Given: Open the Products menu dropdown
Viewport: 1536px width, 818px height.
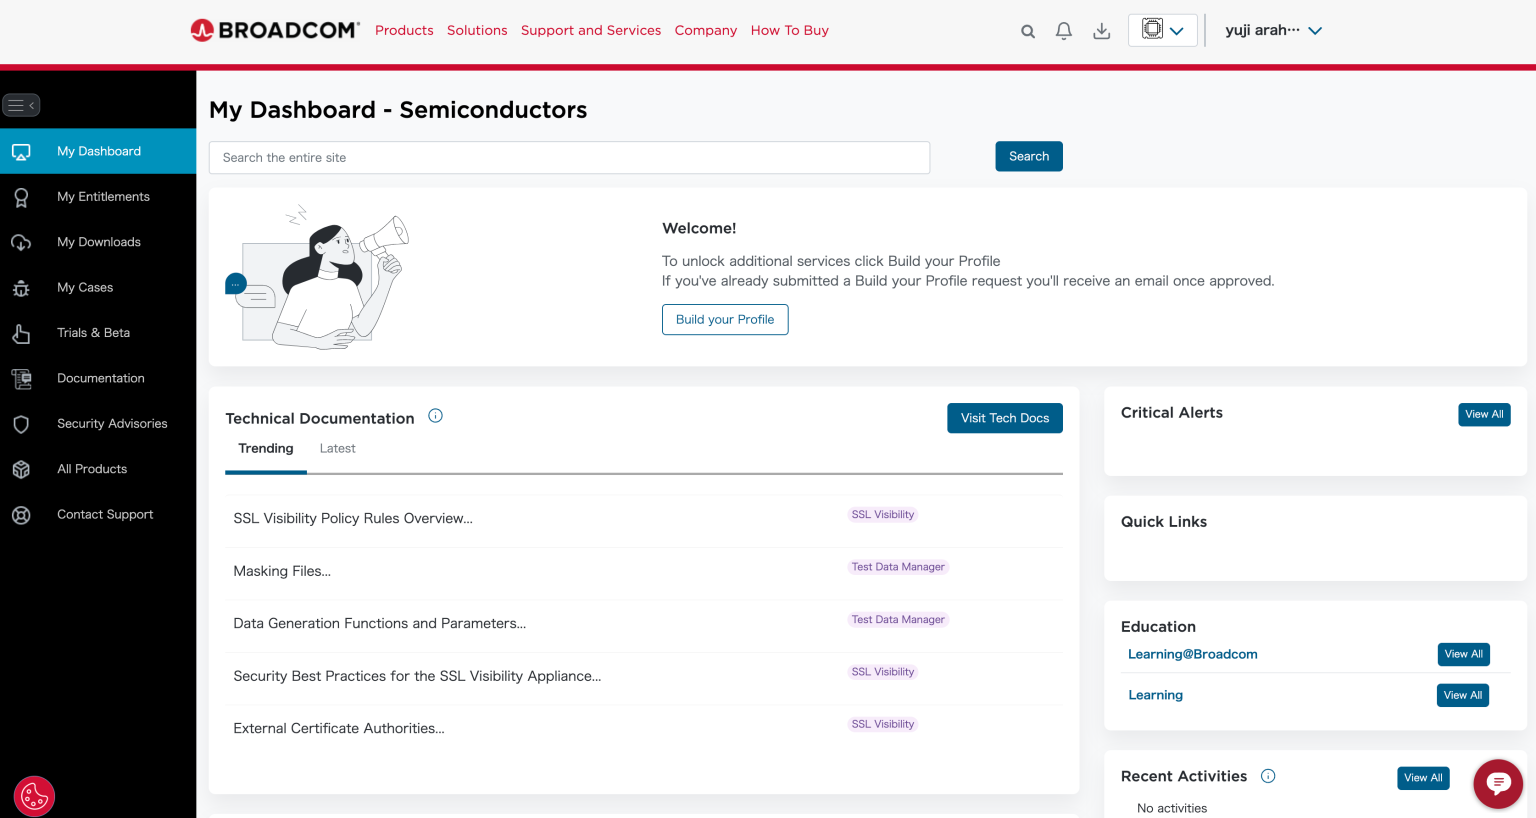Looking at the screenshot, I should pyautogui.click(x=404, y=30).
